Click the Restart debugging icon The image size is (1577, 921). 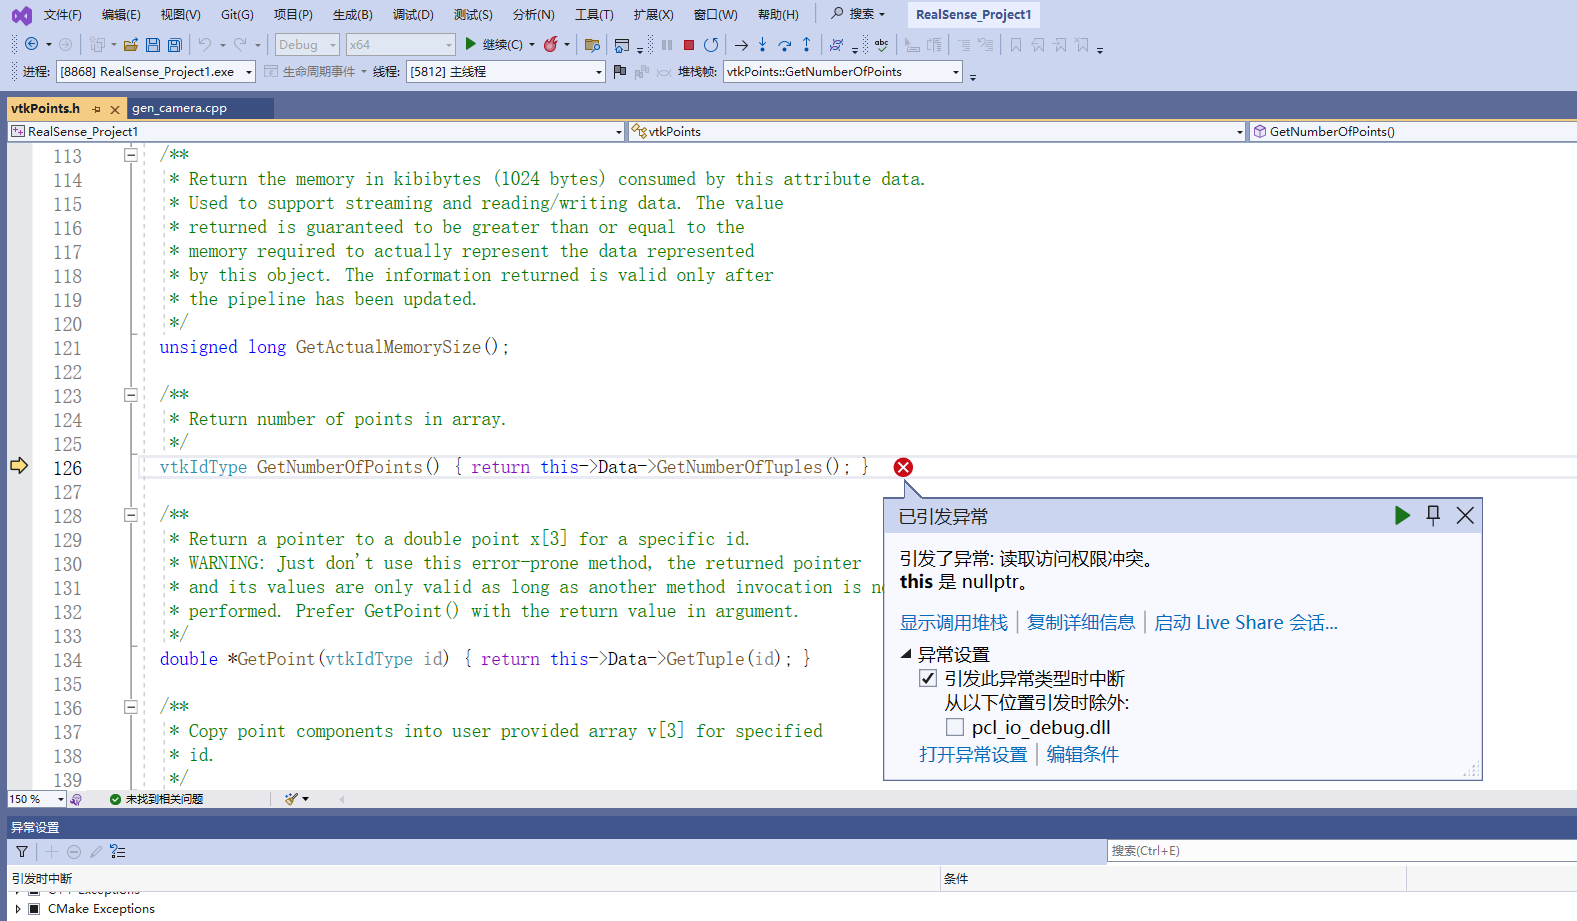tap(711, 45)
